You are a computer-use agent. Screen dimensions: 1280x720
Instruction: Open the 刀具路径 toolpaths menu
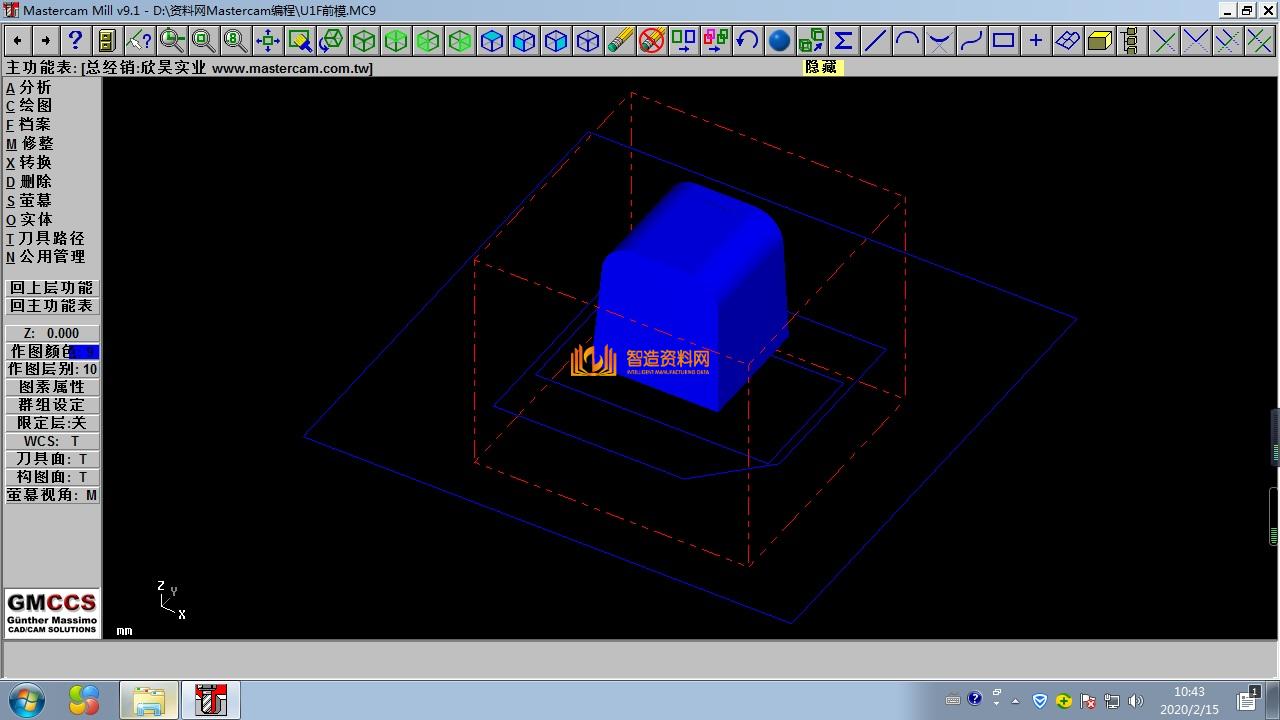coord(50,238)
